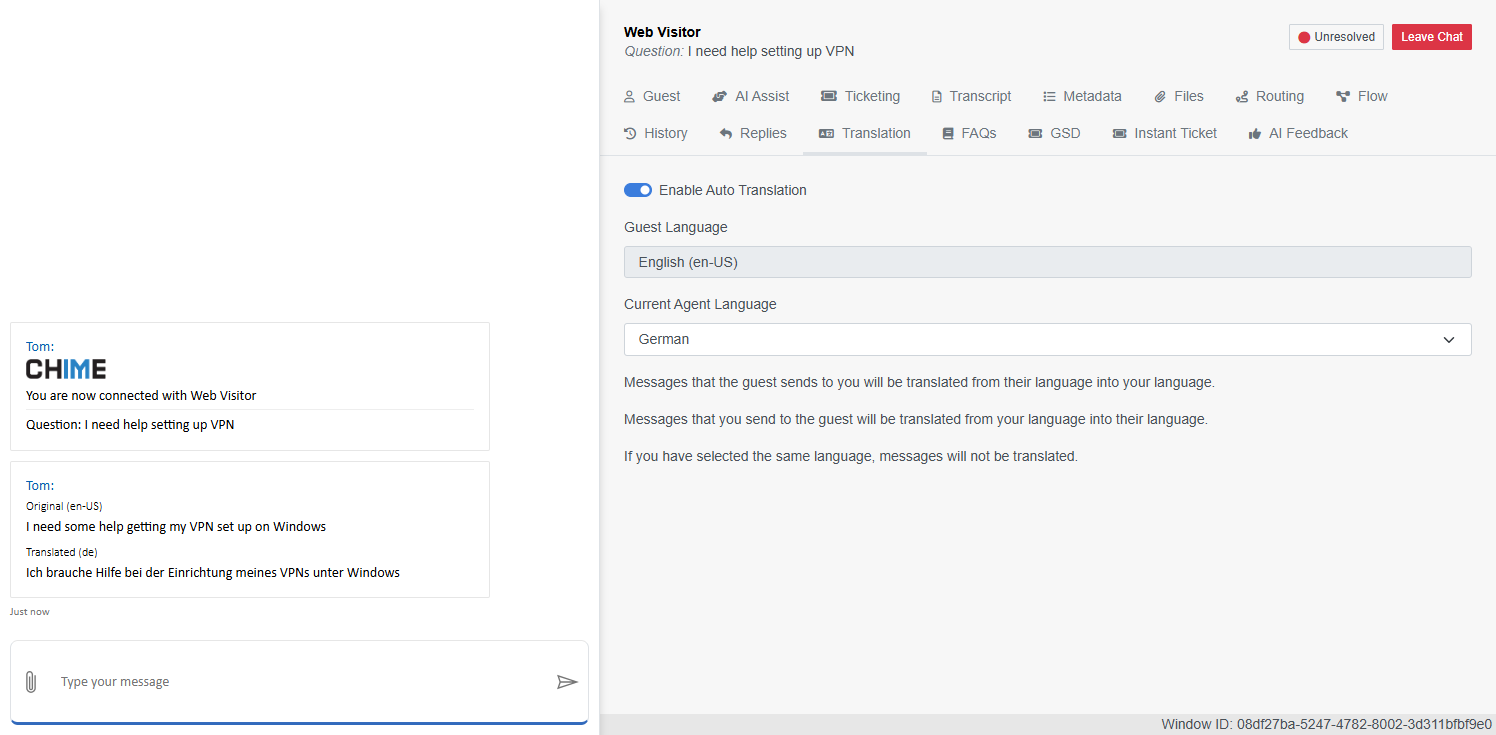This screenshot has height=735, width=1496.
Task: Switch to the Guest tab
Action: pos(651,97)
